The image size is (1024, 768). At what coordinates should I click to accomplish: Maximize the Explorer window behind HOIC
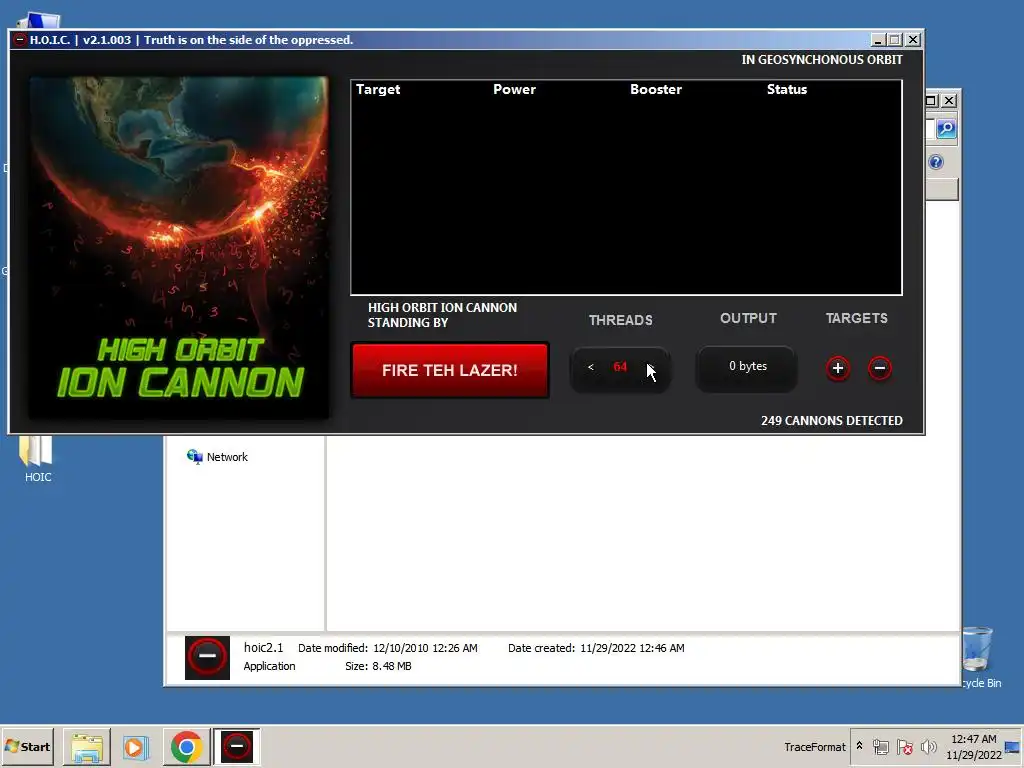[931, 101]
